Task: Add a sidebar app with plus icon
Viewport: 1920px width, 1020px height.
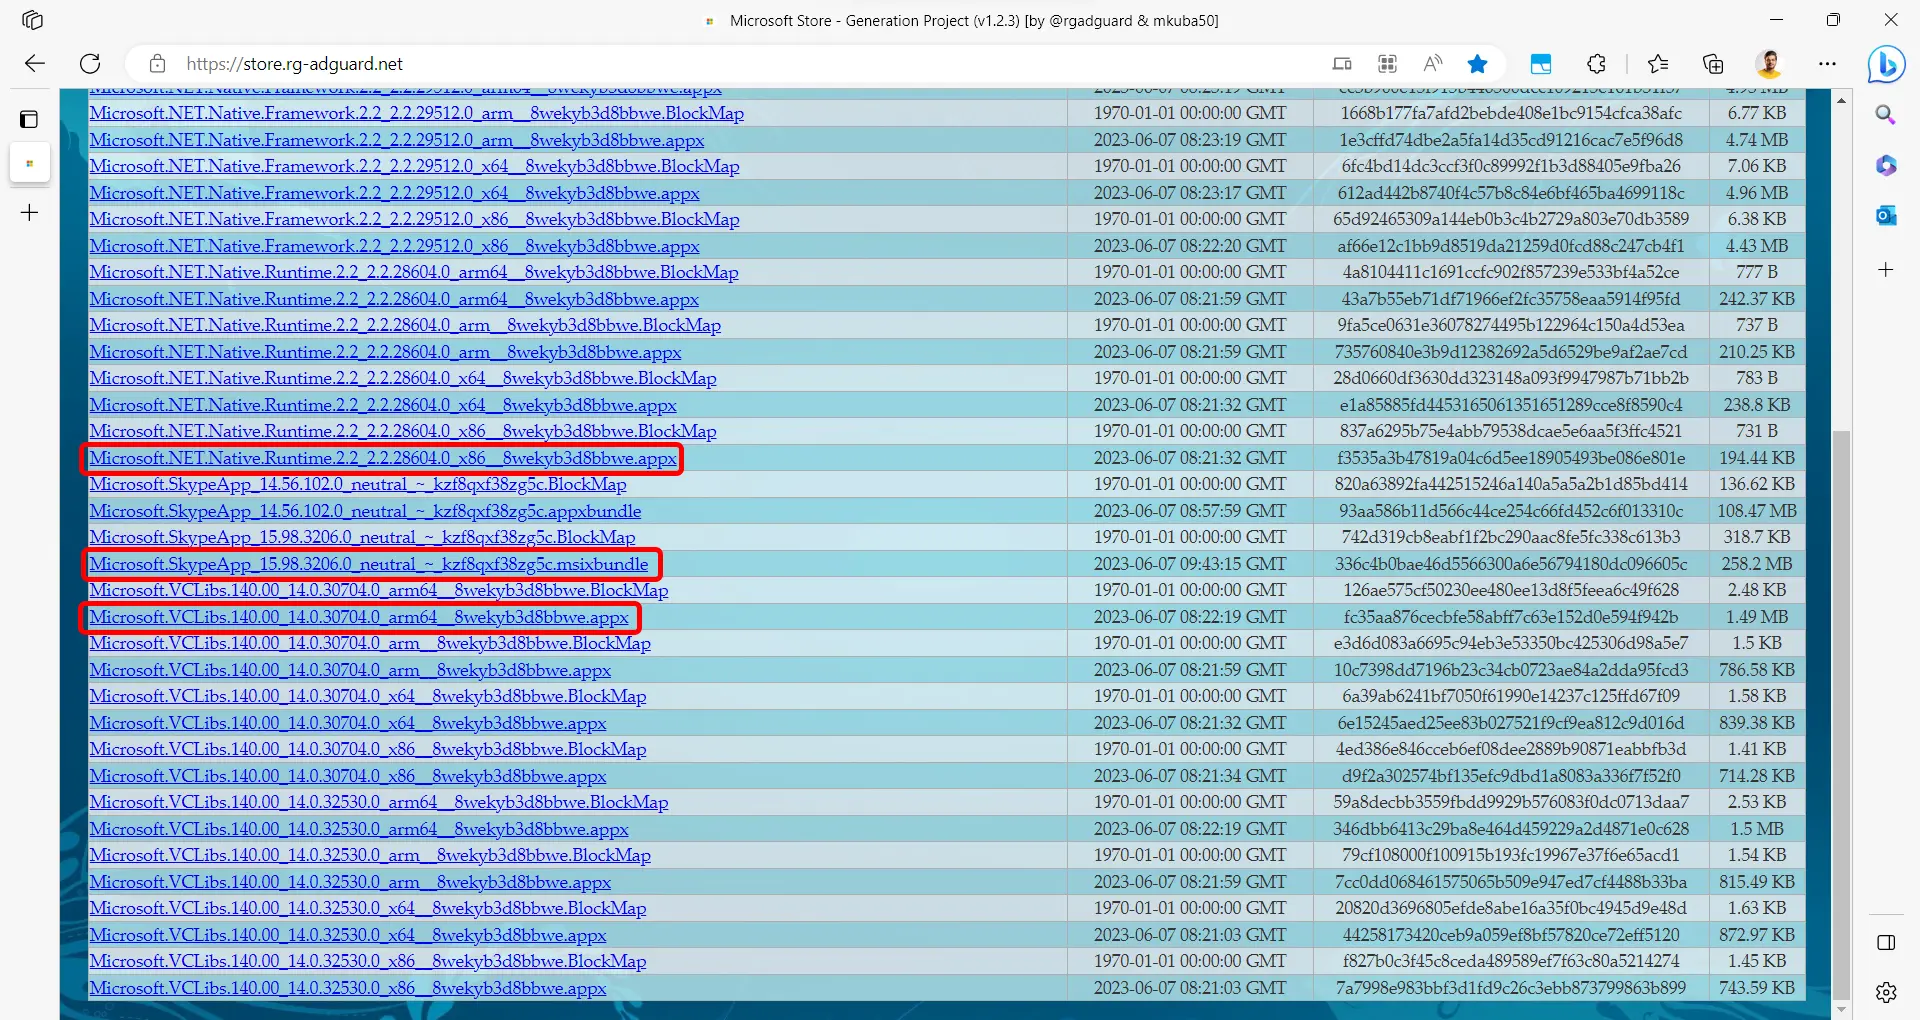Action: pyautogui.click(x=1886, y=270)
